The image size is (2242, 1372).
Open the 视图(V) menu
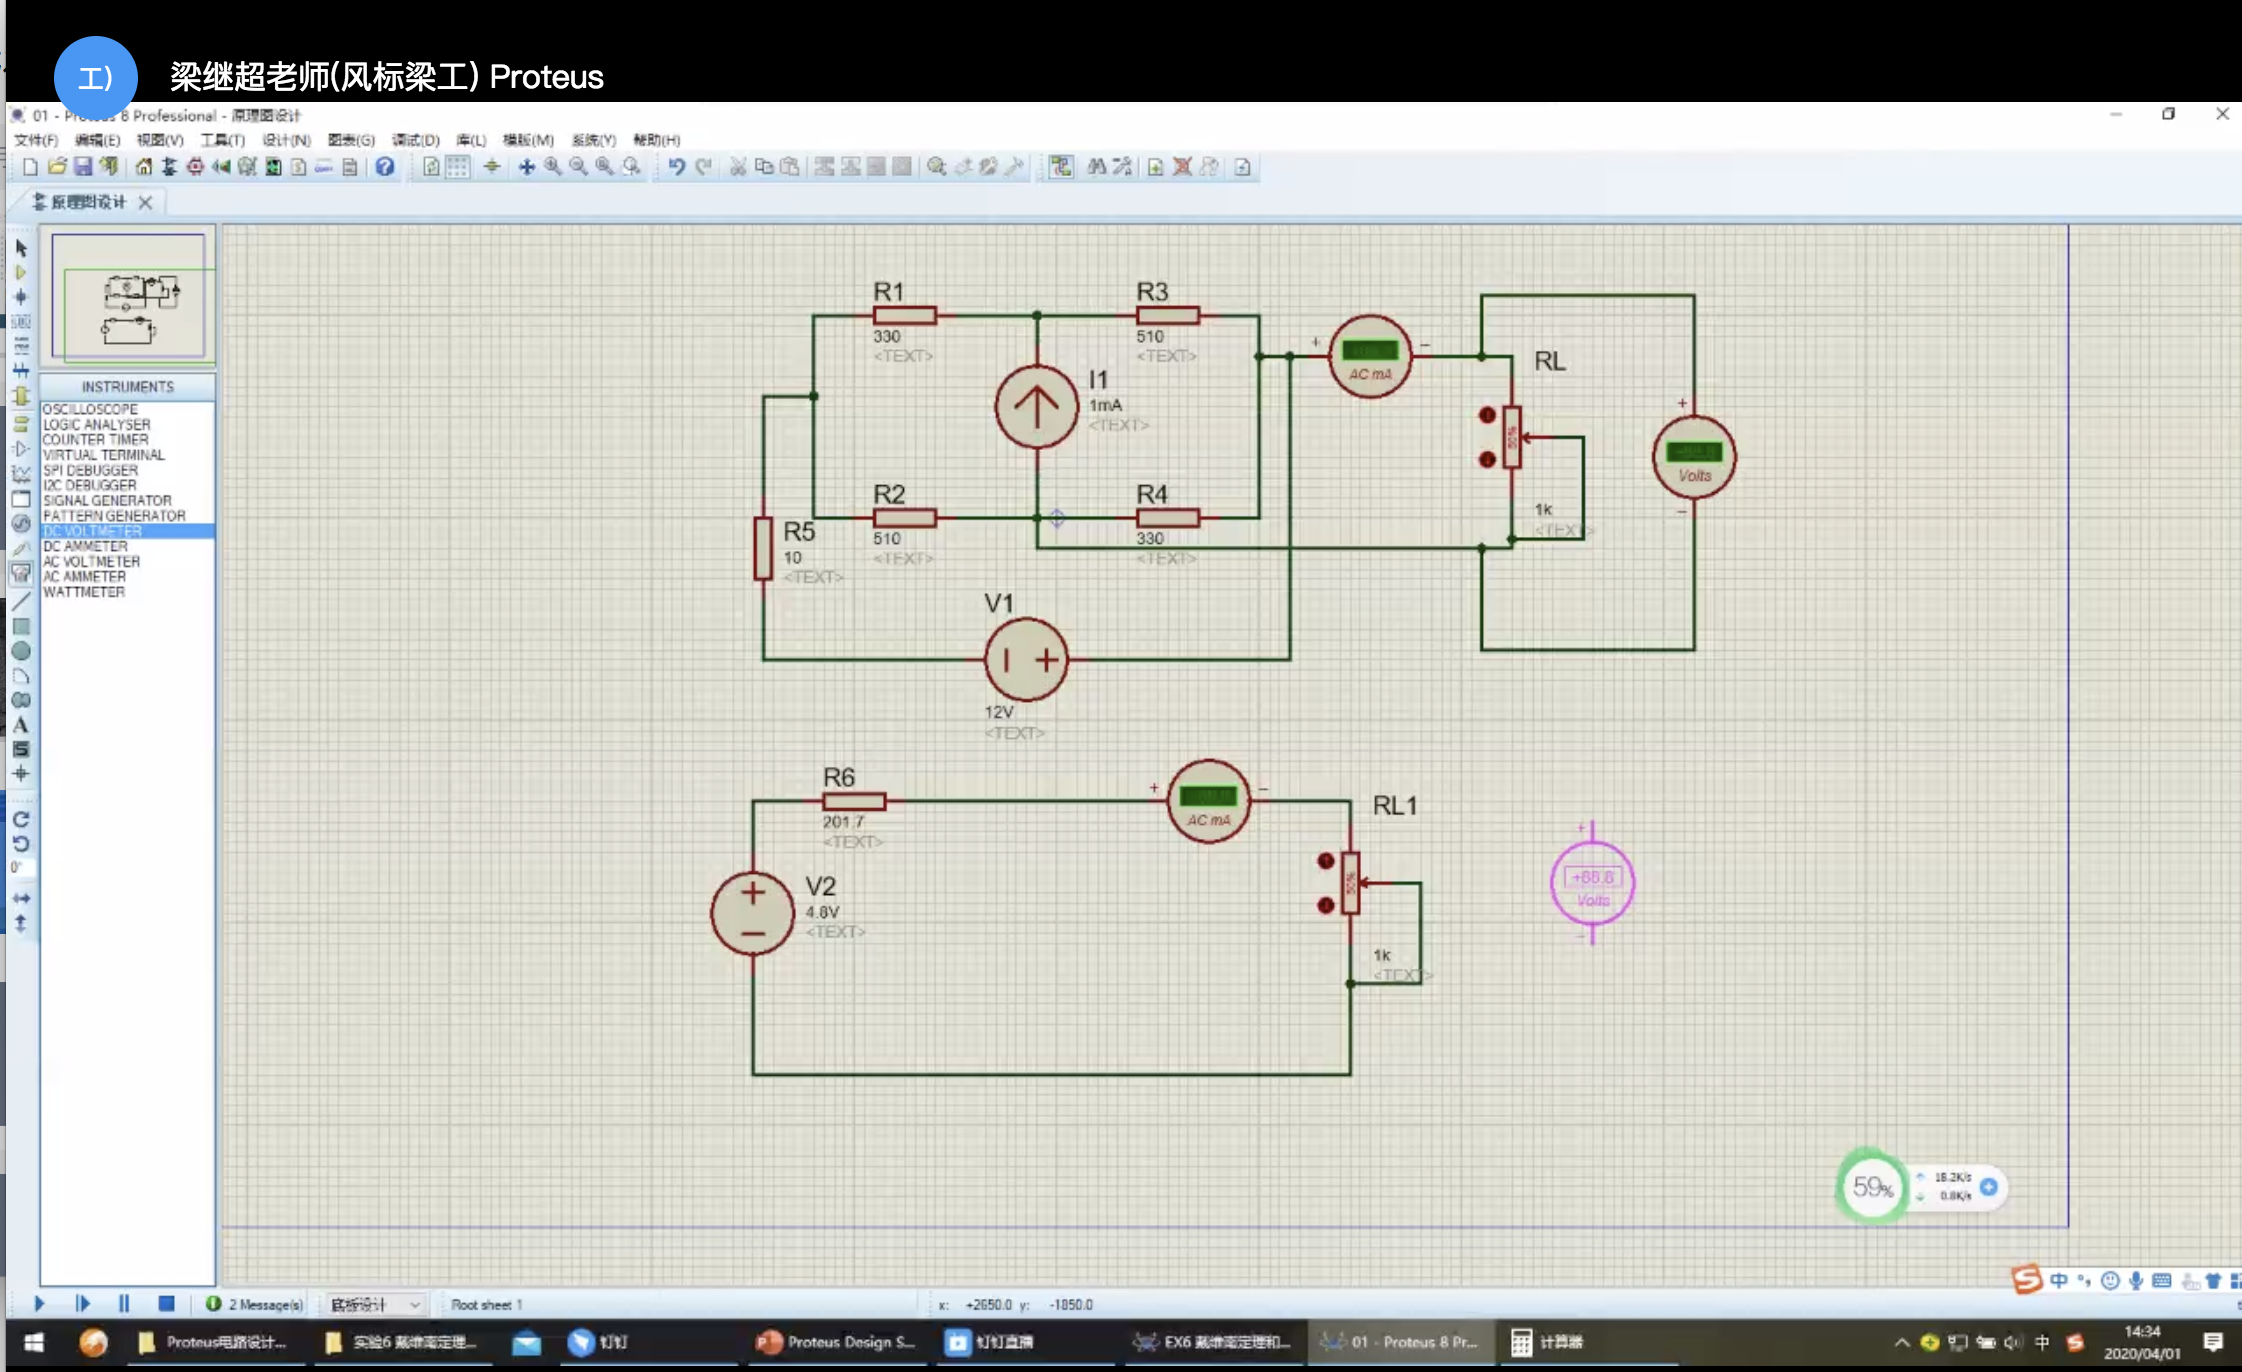pyautogui.click(x=160, y=140)
